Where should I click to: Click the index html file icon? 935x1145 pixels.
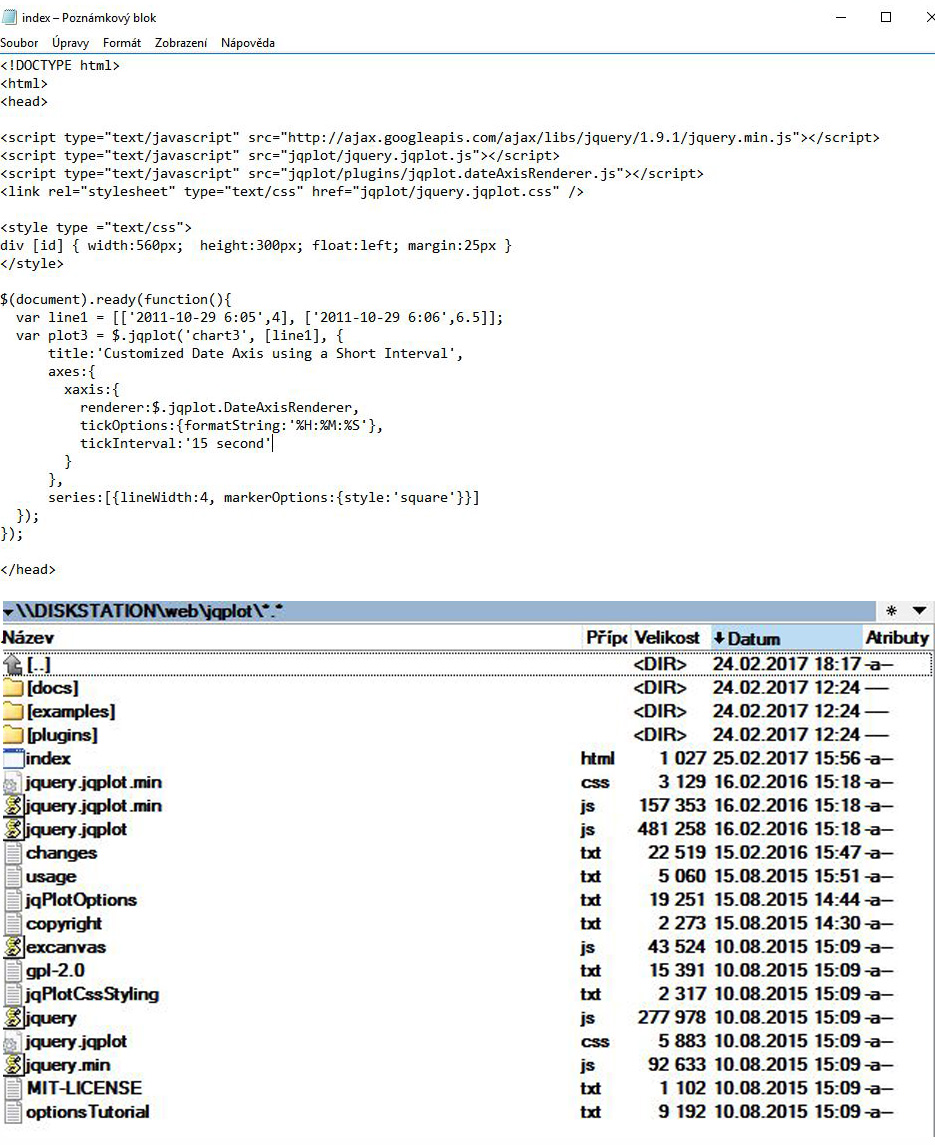point(12,759)
